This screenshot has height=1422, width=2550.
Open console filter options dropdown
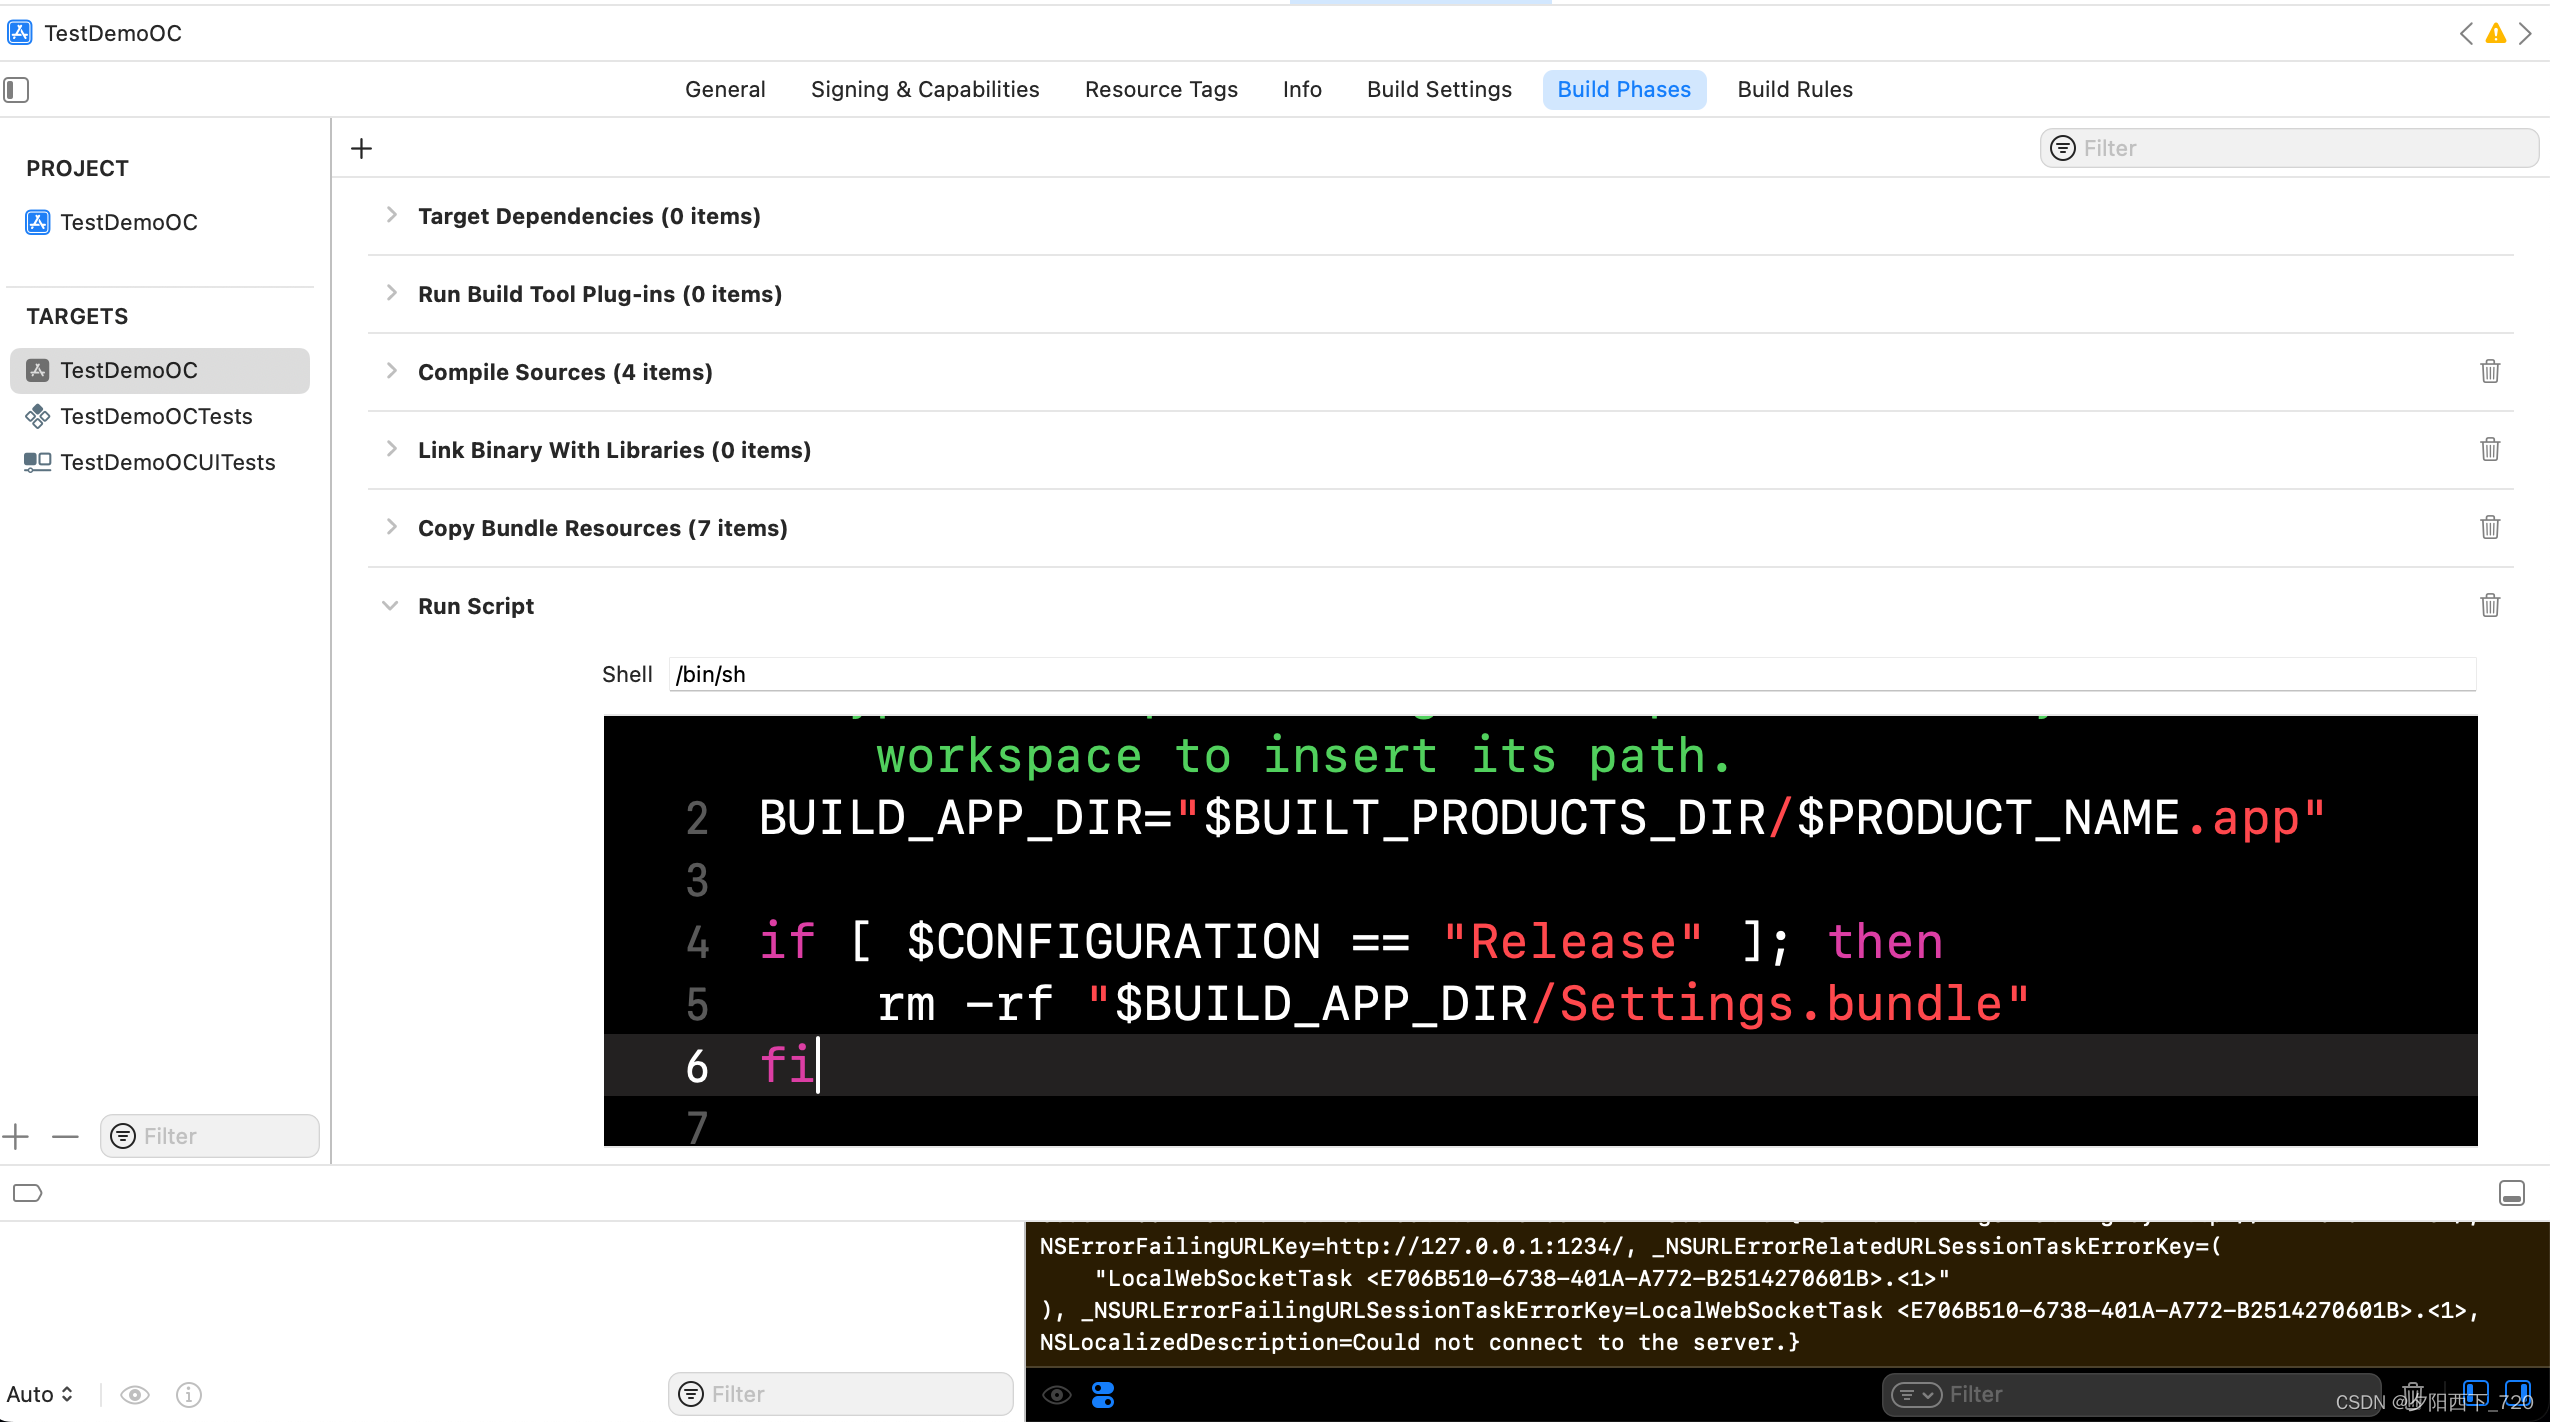[x=1916, y=1394]
